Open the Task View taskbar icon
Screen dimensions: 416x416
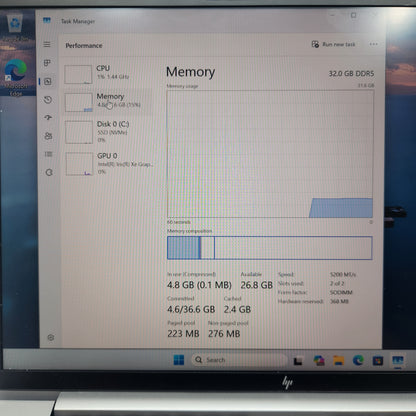tap(298, 361)
